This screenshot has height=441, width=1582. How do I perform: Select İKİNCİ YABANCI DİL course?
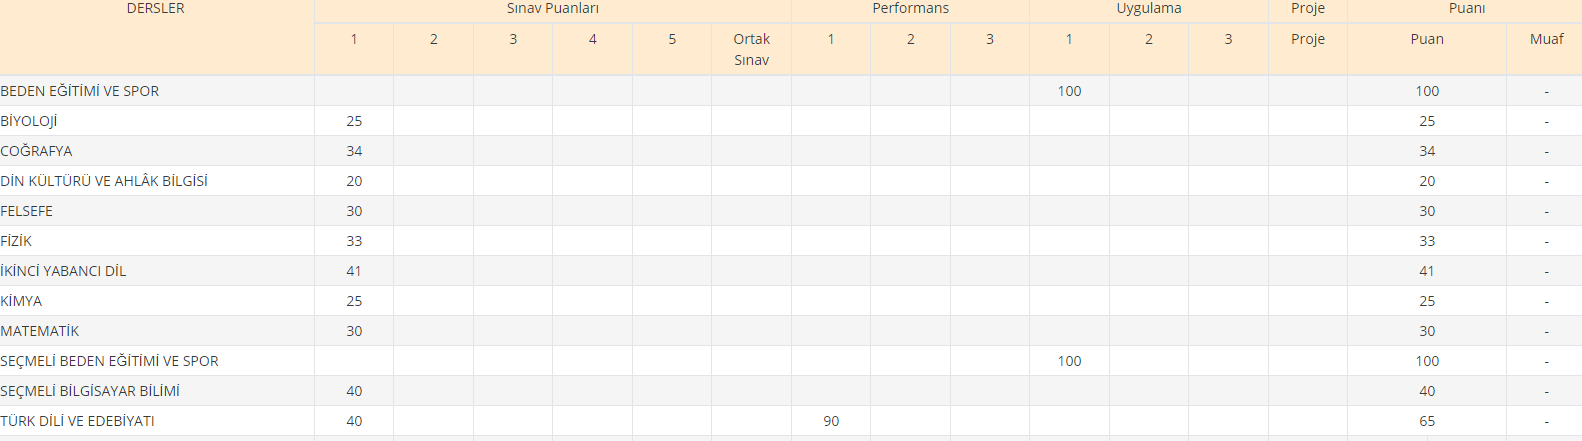pos(63,271)
